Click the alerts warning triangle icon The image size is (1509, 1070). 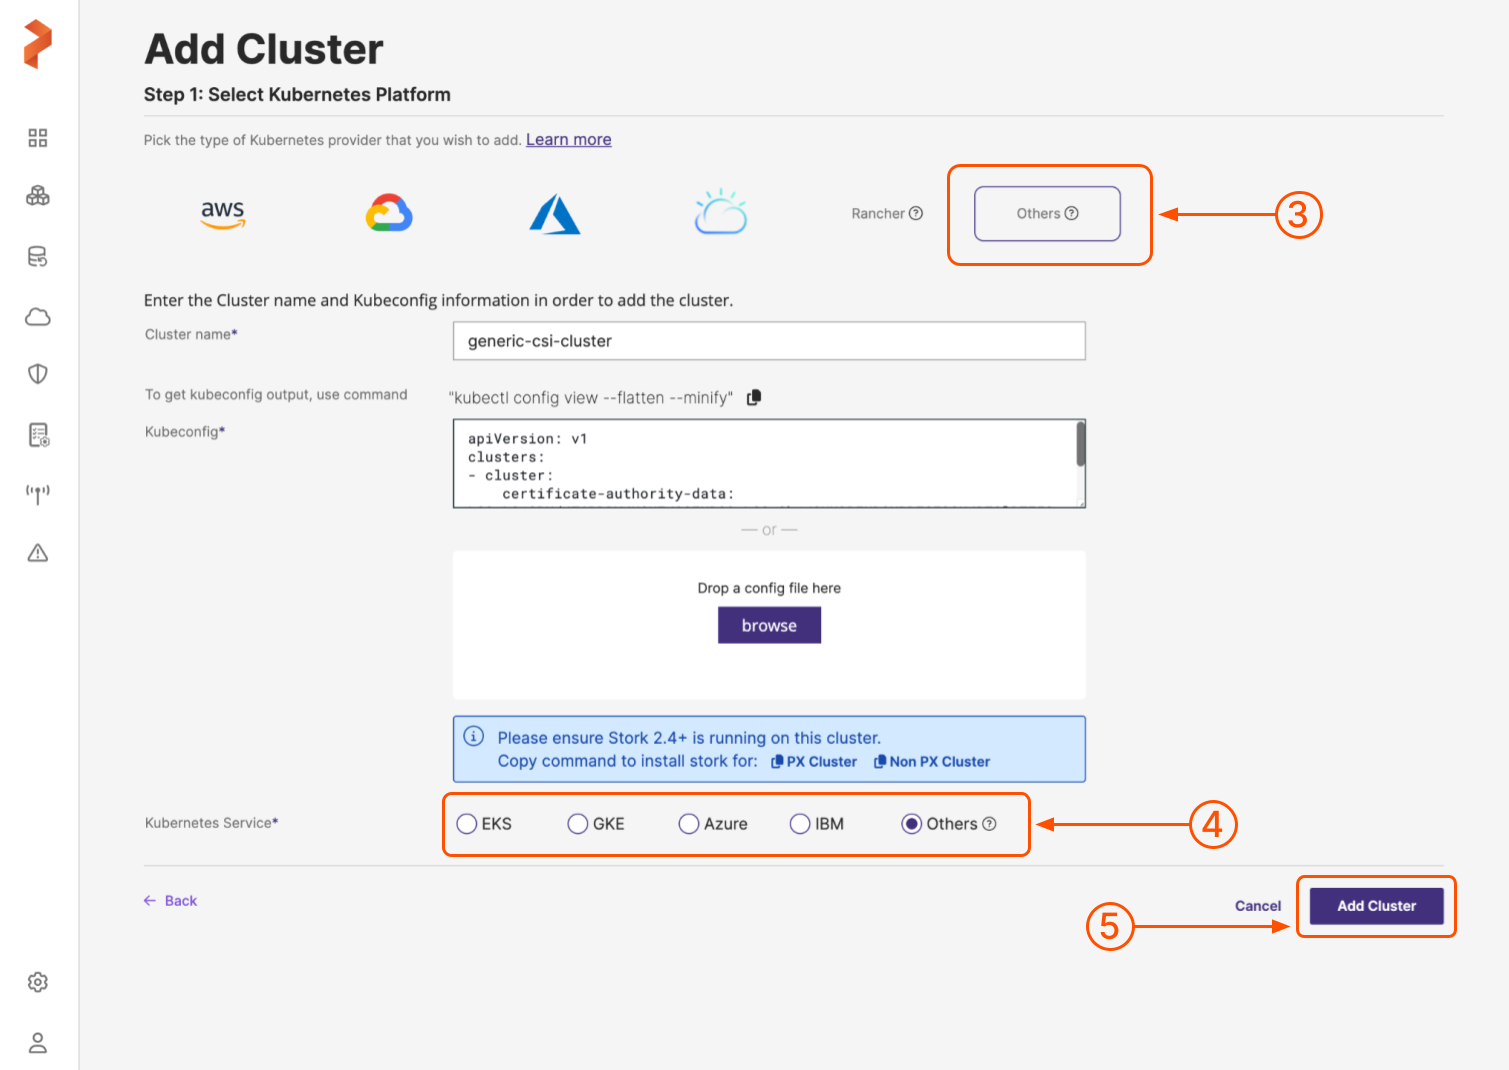coord(38,553)
